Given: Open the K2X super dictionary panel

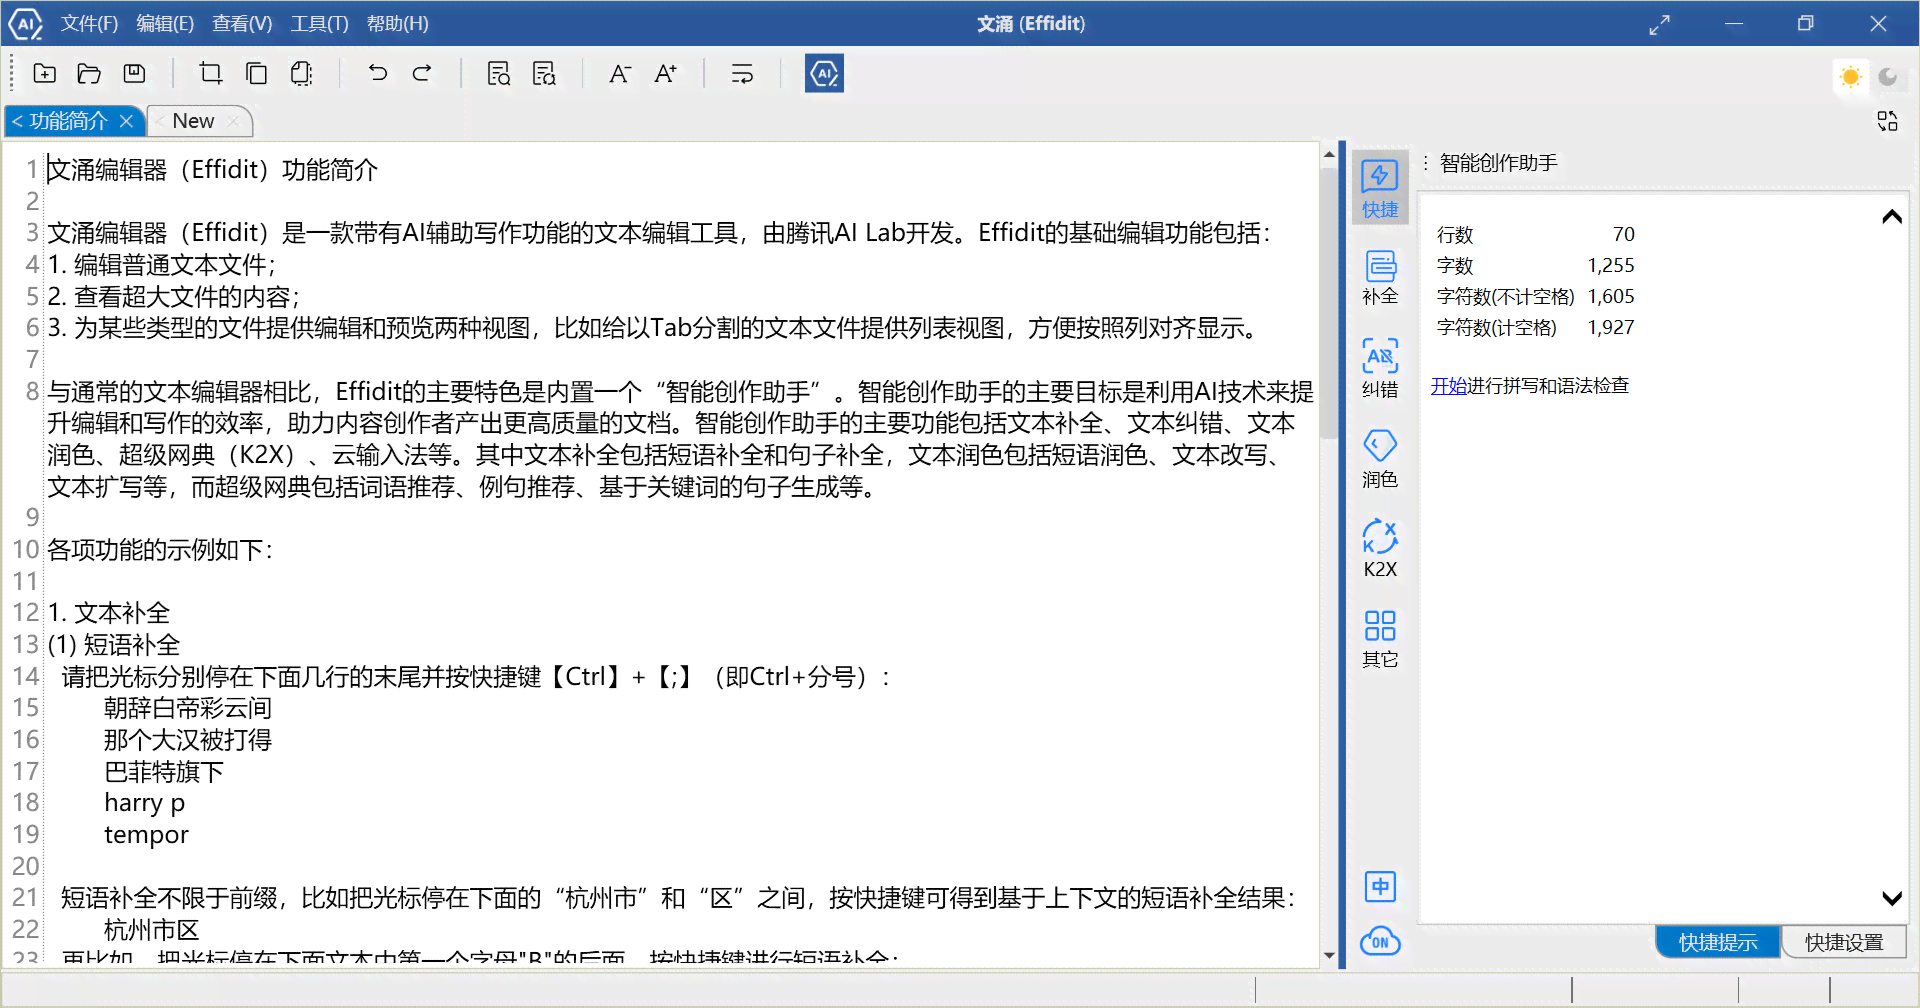Looking at the screenshot, I should pos(1380,548).
